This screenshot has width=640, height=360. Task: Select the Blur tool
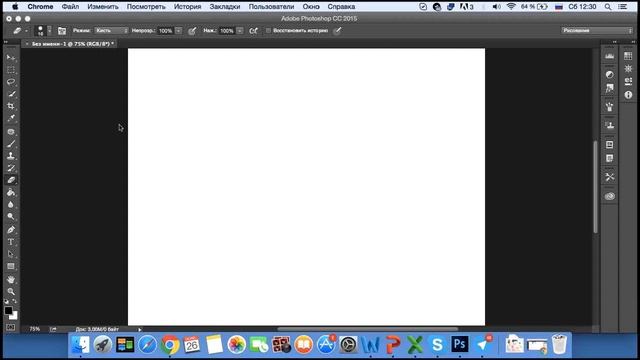pyautogui.click(x=11, y=204)
